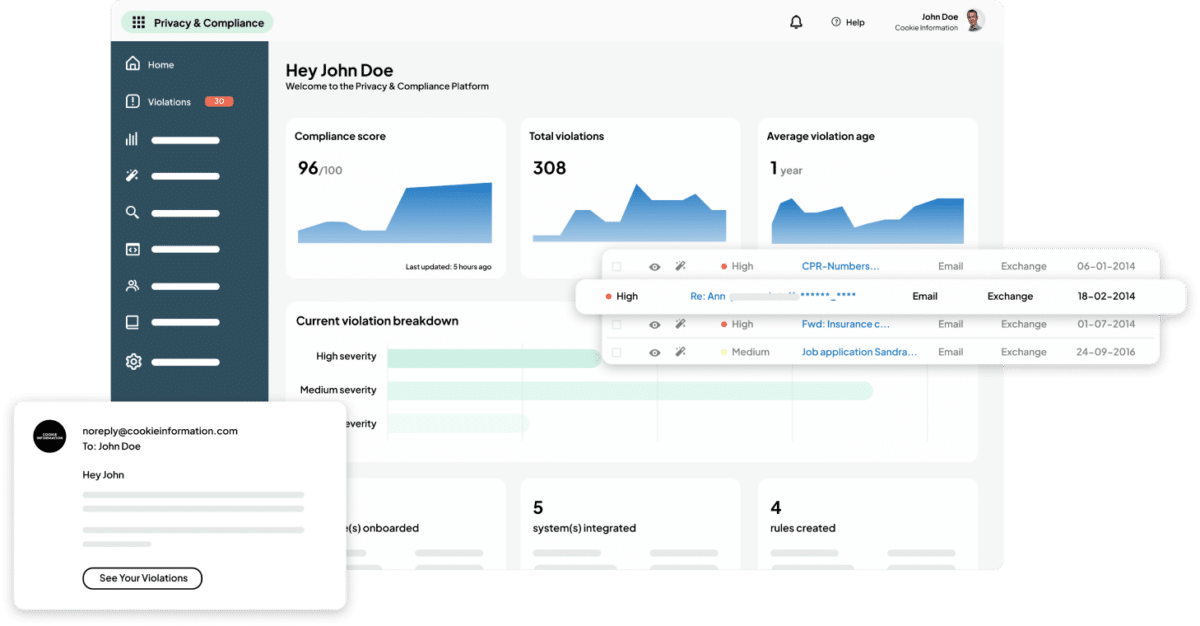The height and width of the screenshot is (626, 1200).
Task: Click the magic wand in Job application row
Action: 680,352
